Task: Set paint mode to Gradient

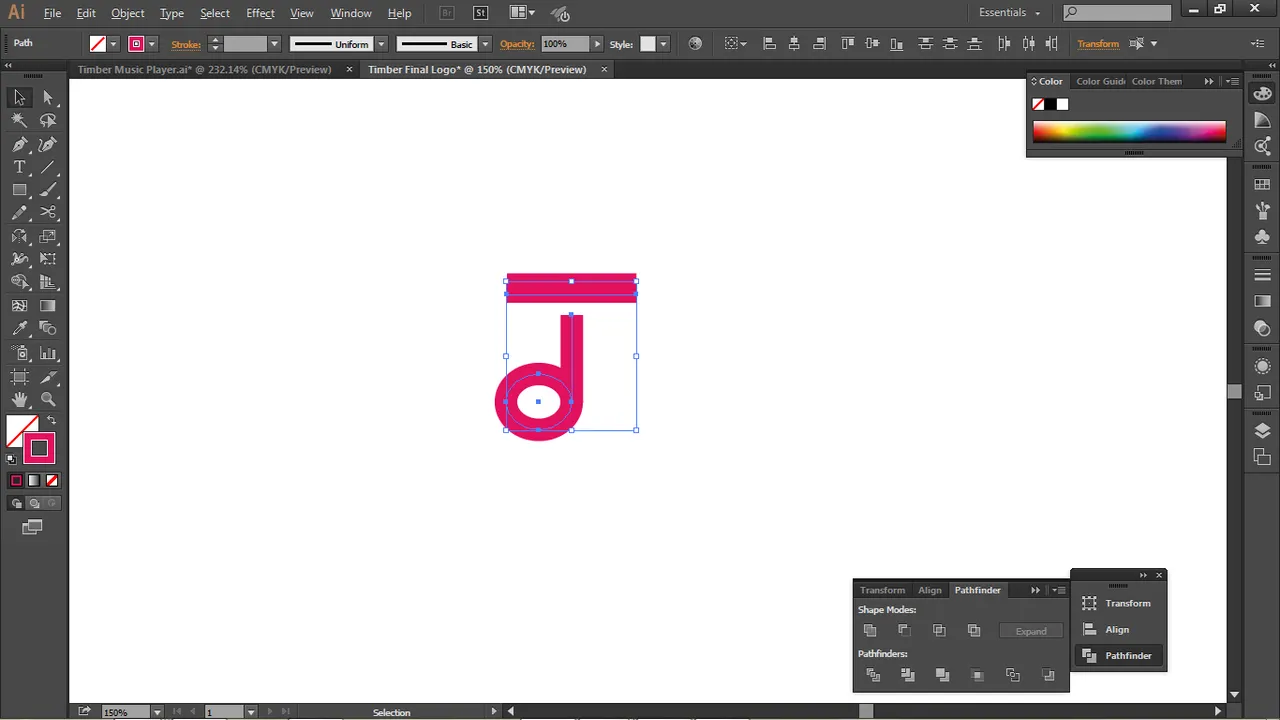Action: coord(34,481)
